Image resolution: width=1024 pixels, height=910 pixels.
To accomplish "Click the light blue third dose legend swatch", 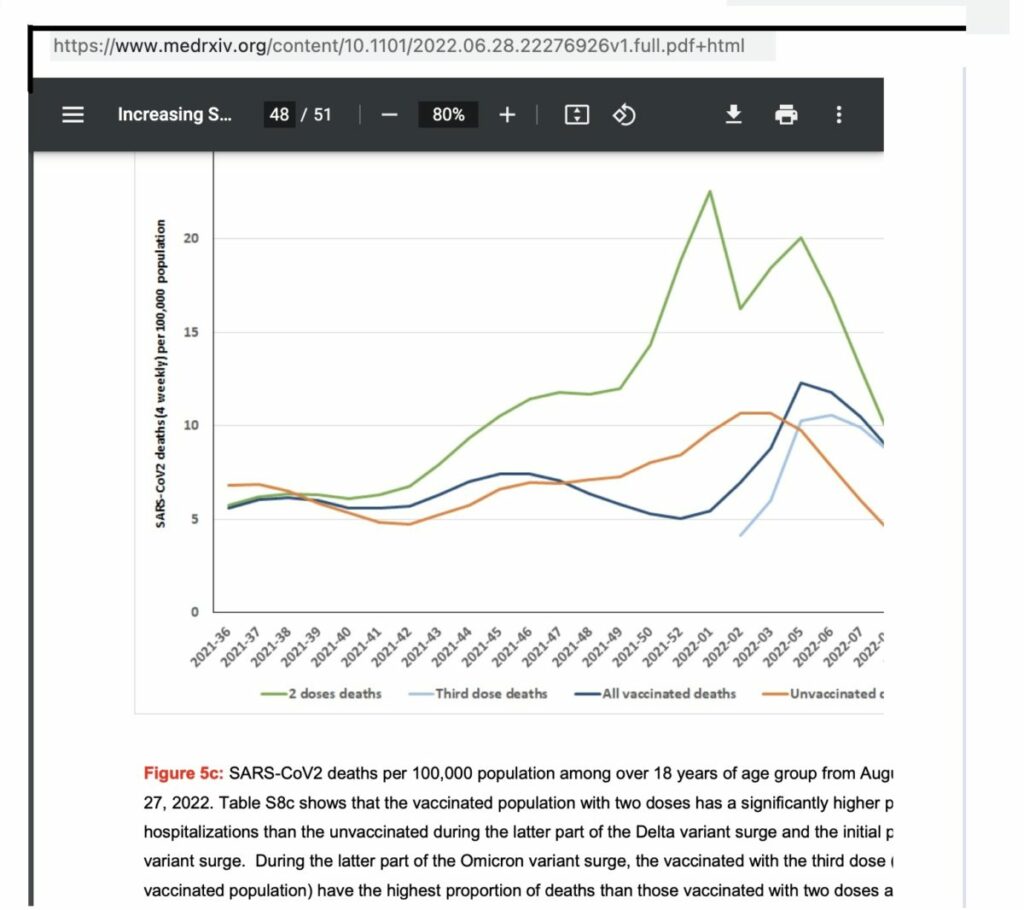I will point(421,694).
